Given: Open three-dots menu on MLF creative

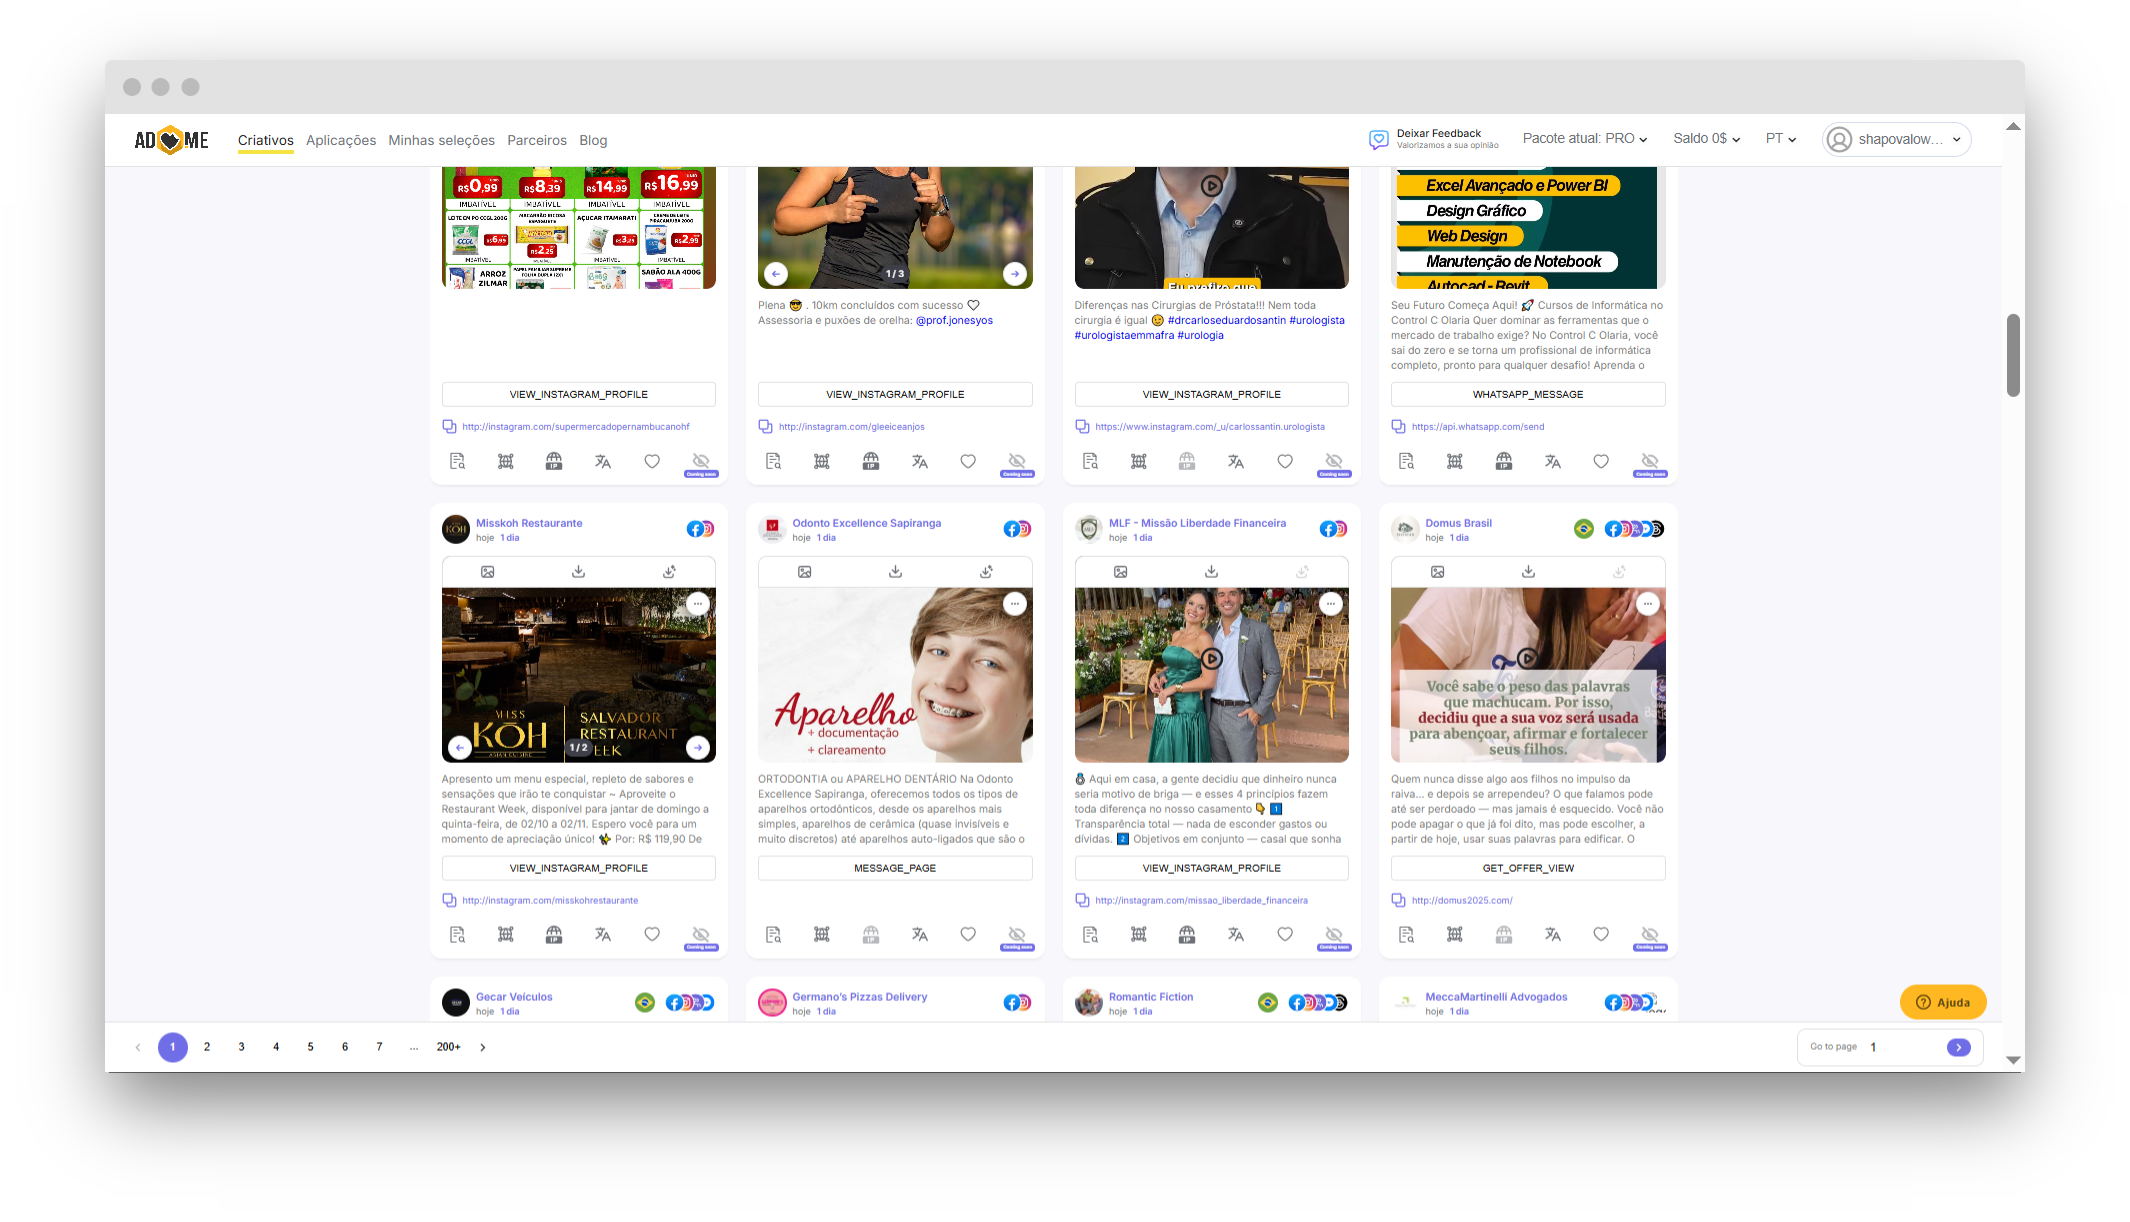Looking at the screenshot, I should coord(1330,604).
